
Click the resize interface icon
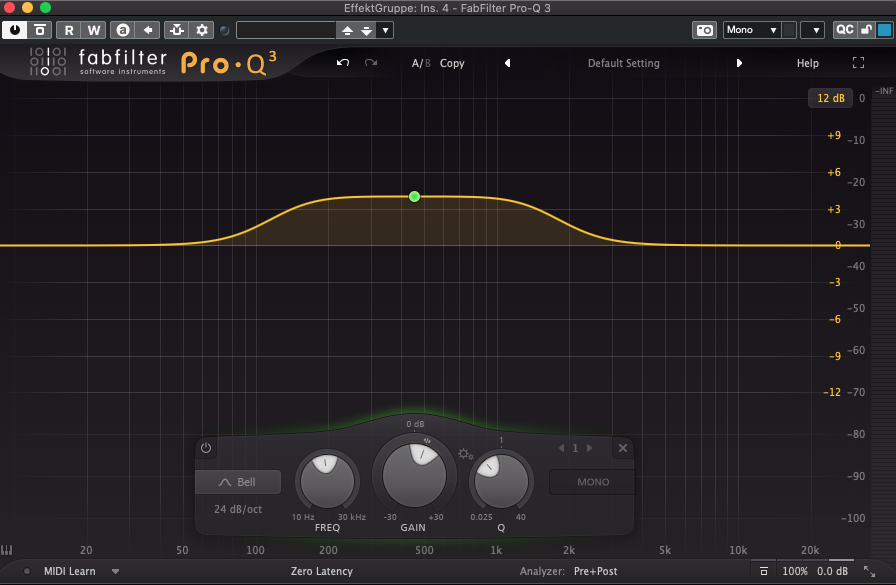point(870,571)
